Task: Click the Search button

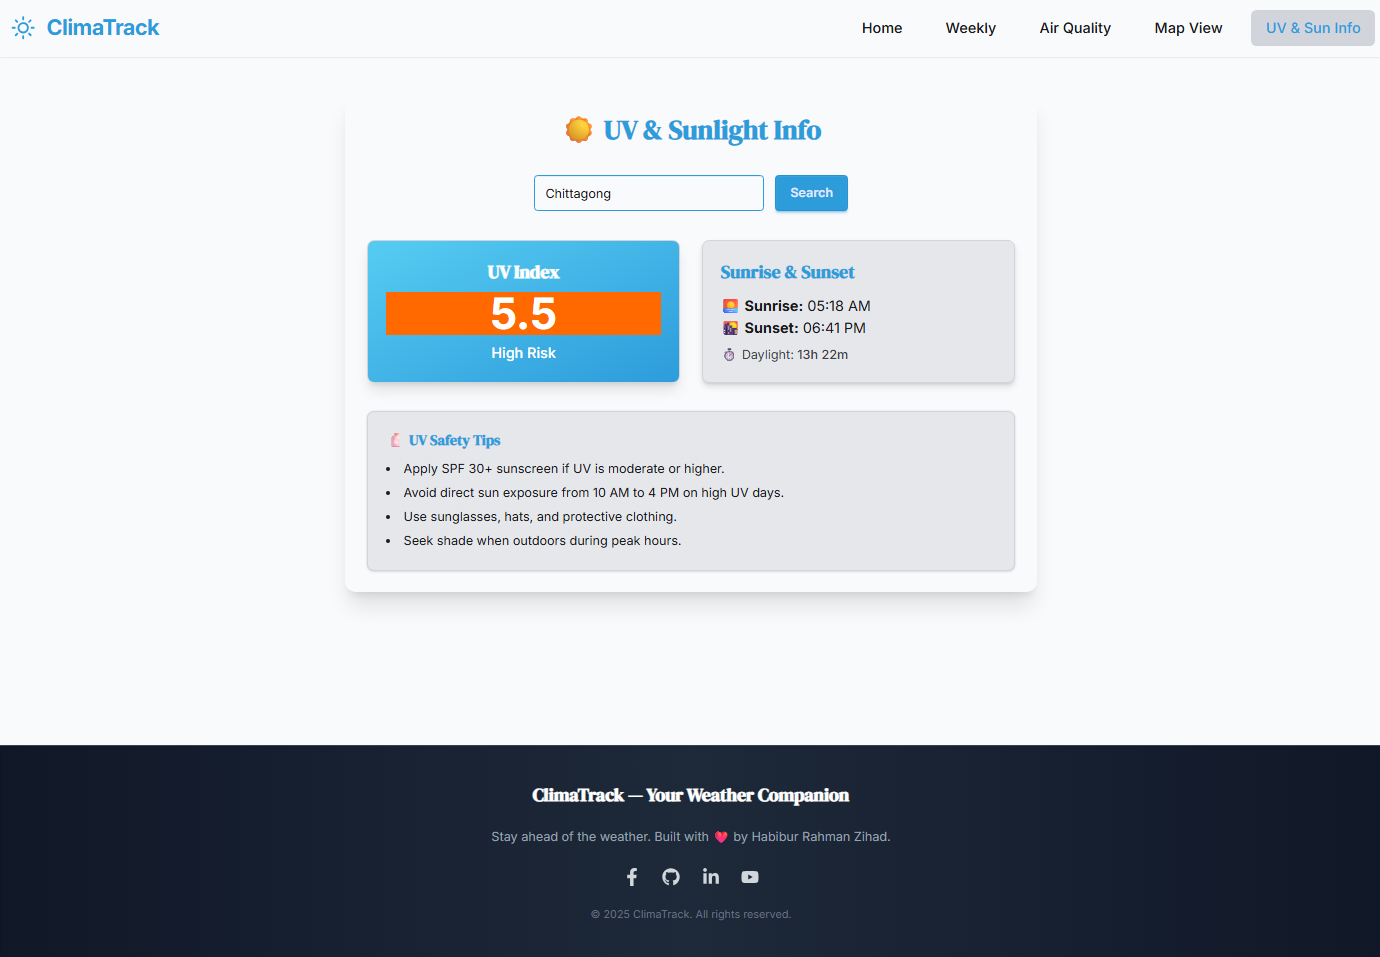Action: [811, 193]
